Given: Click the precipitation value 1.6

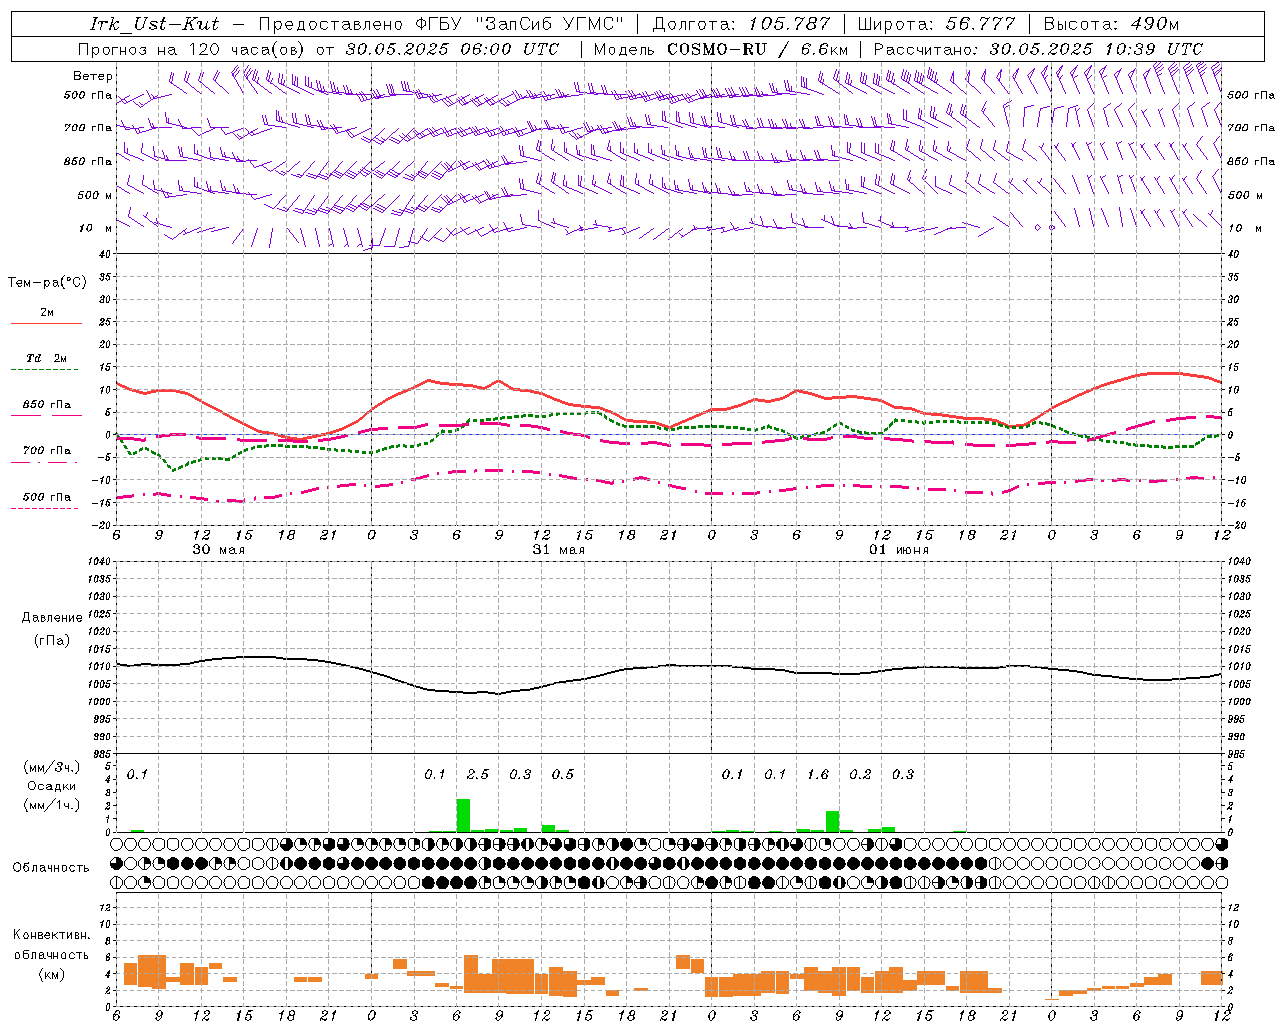Looking at the screenshot, I should coord(818,775).
